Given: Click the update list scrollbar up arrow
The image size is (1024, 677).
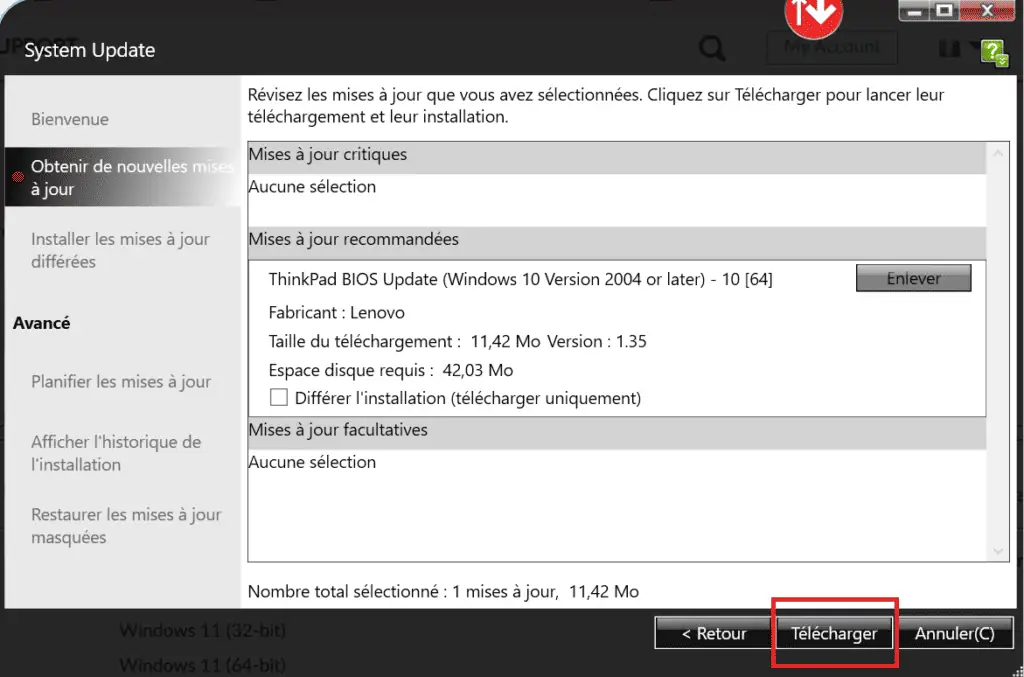Looking at the screenshot, I should (x=998, y=154).
